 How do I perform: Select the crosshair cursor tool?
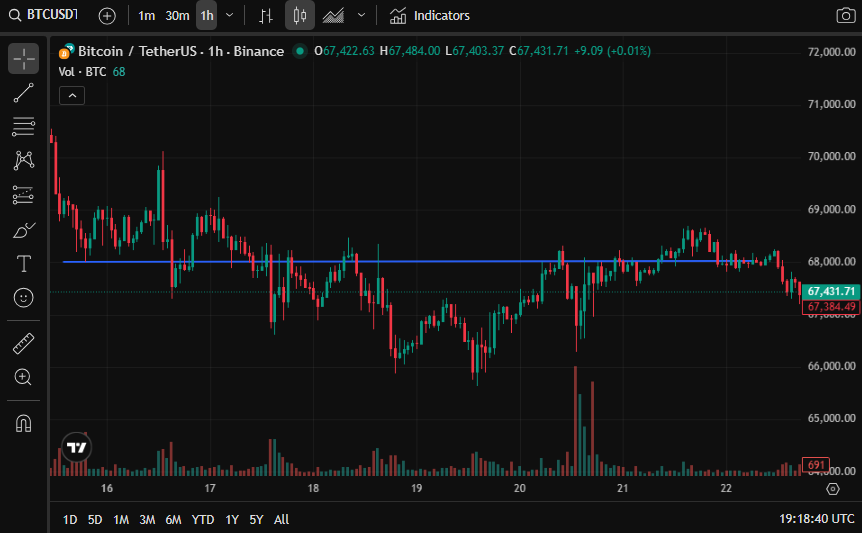[24, 58]
